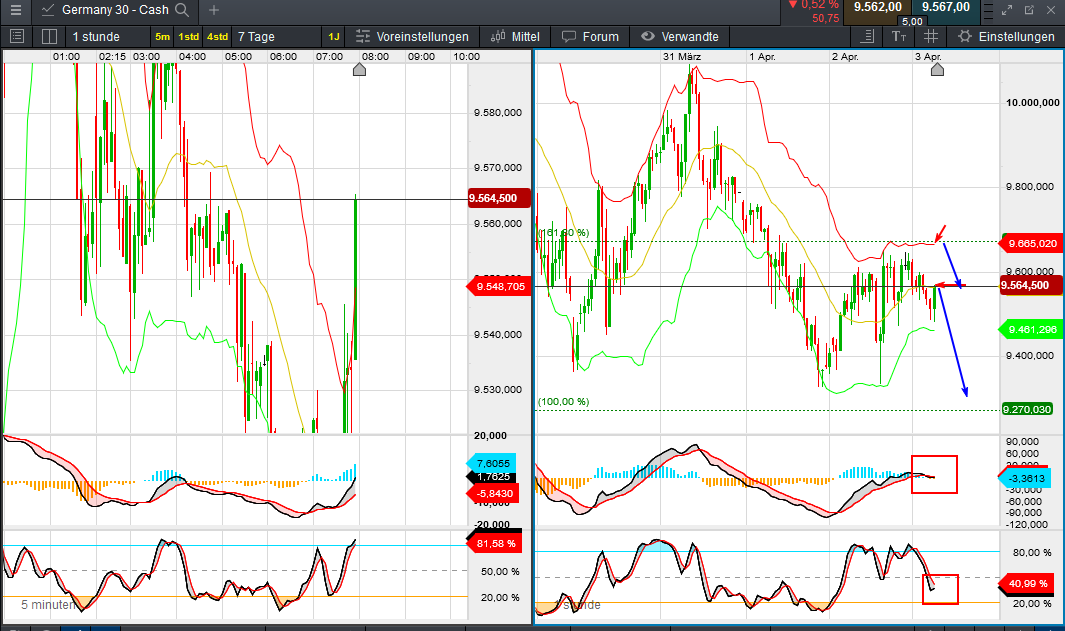Viewport: 1065px width, 631px height.
Task: Open the Forum panel
Action: pos(590,37)
